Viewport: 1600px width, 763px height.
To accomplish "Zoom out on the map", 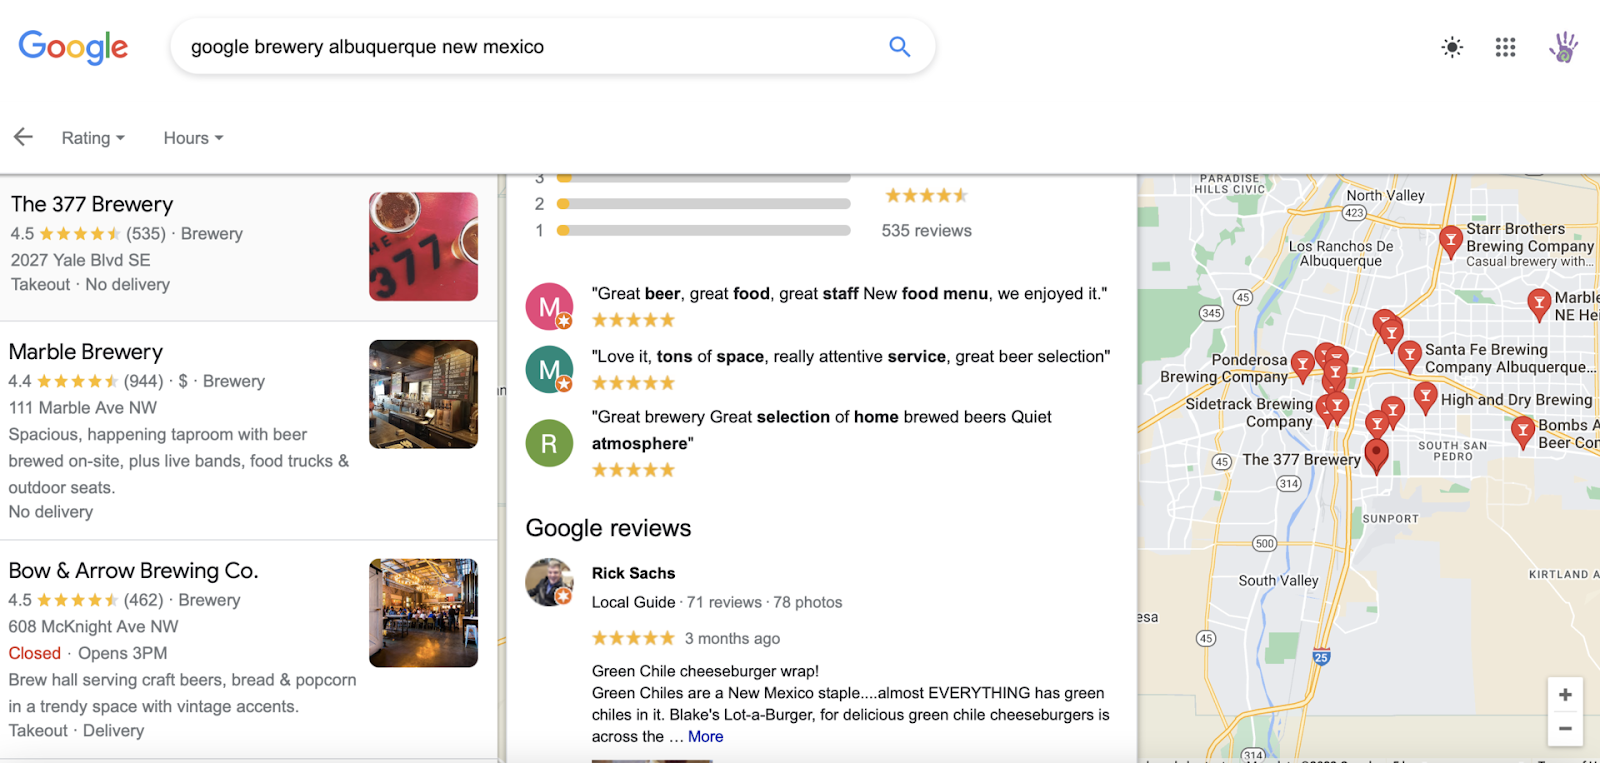I will tap(1565, 728).
